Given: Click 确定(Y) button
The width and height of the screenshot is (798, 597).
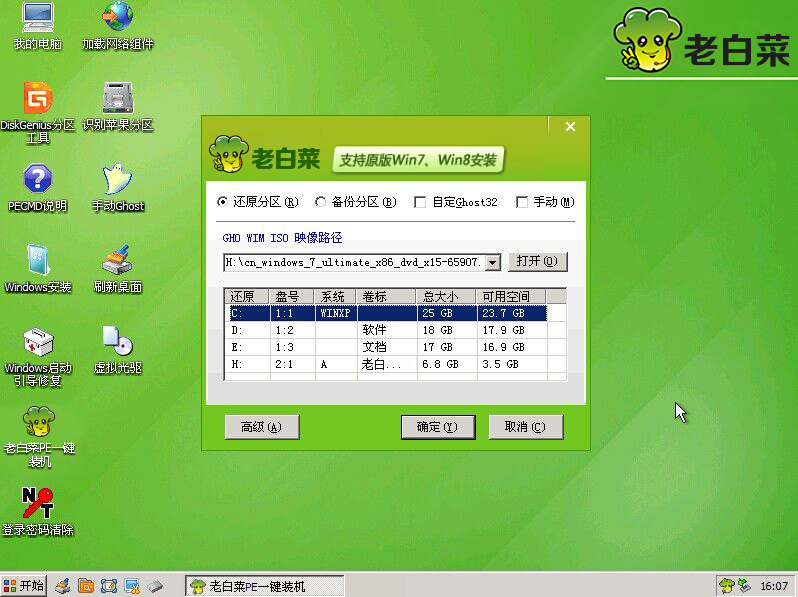Looking at the screenshot, I should pos(438,427).
